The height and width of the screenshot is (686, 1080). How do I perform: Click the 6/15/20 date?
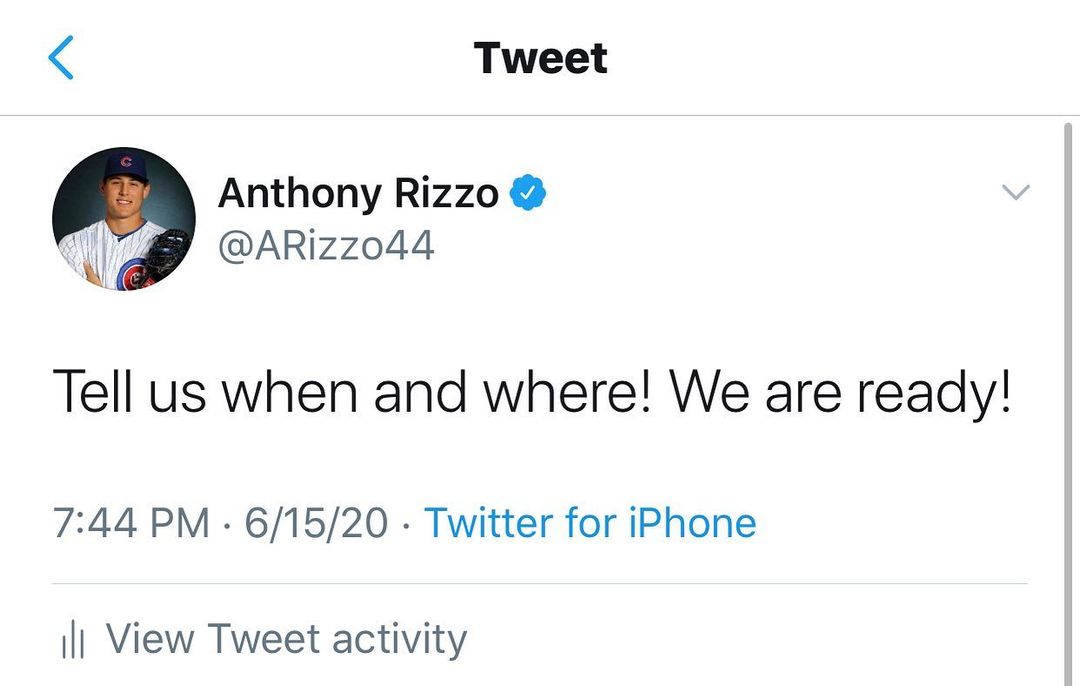[316, 523]
